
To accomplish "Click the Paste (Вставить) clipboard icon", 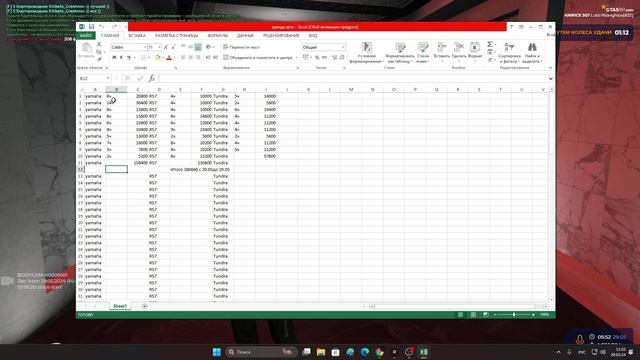I will pyautogui.click(x=86, y=51).
